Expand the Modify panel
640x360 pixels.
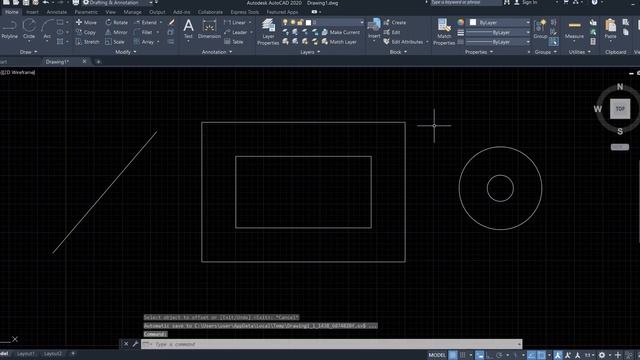126,52
